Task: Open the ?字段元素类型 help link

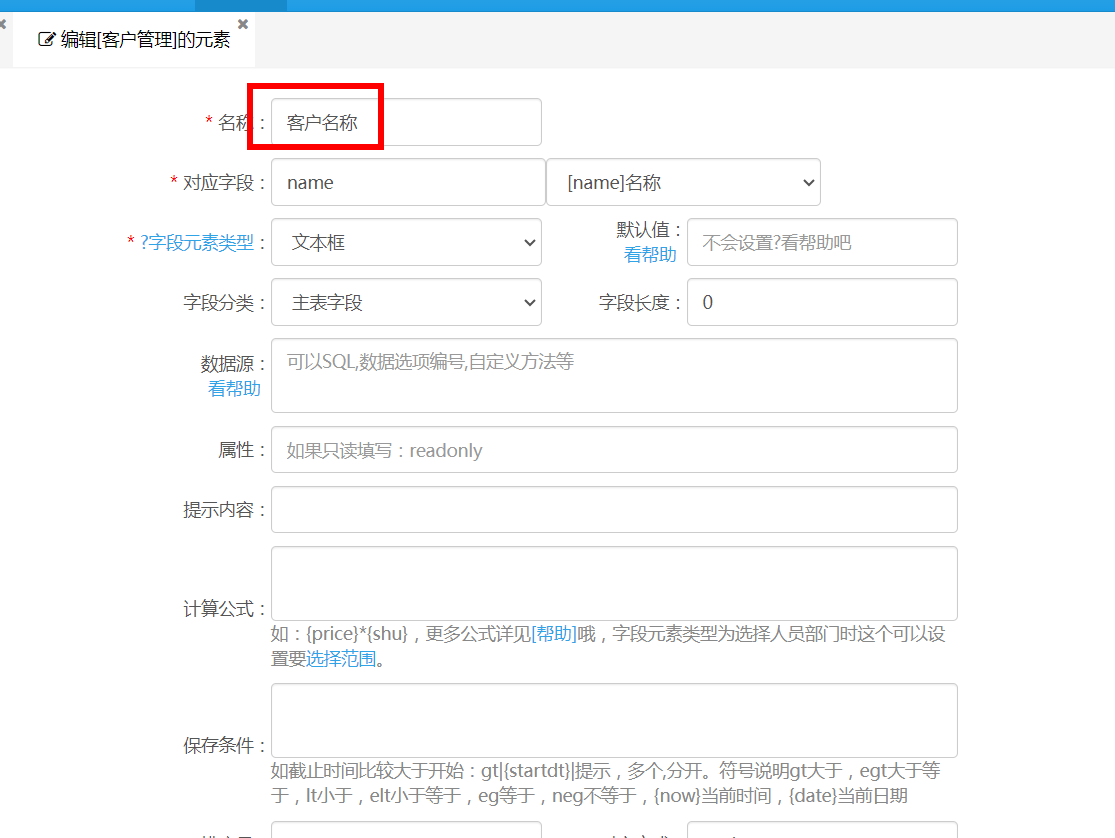Action: [x=196, y=243]
